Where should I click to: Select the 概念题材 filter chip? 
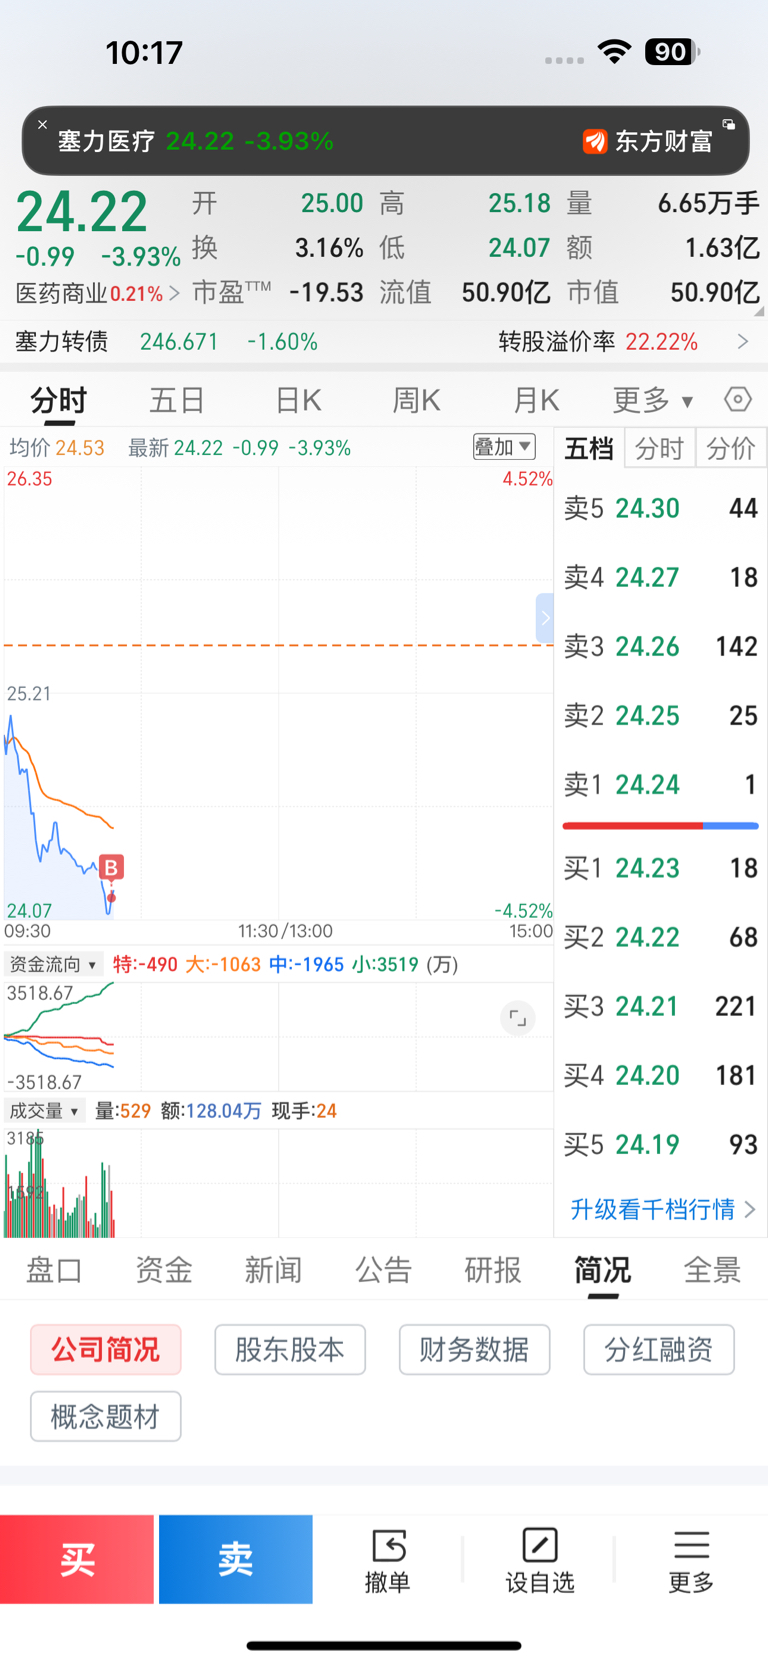coord(106,1416)
